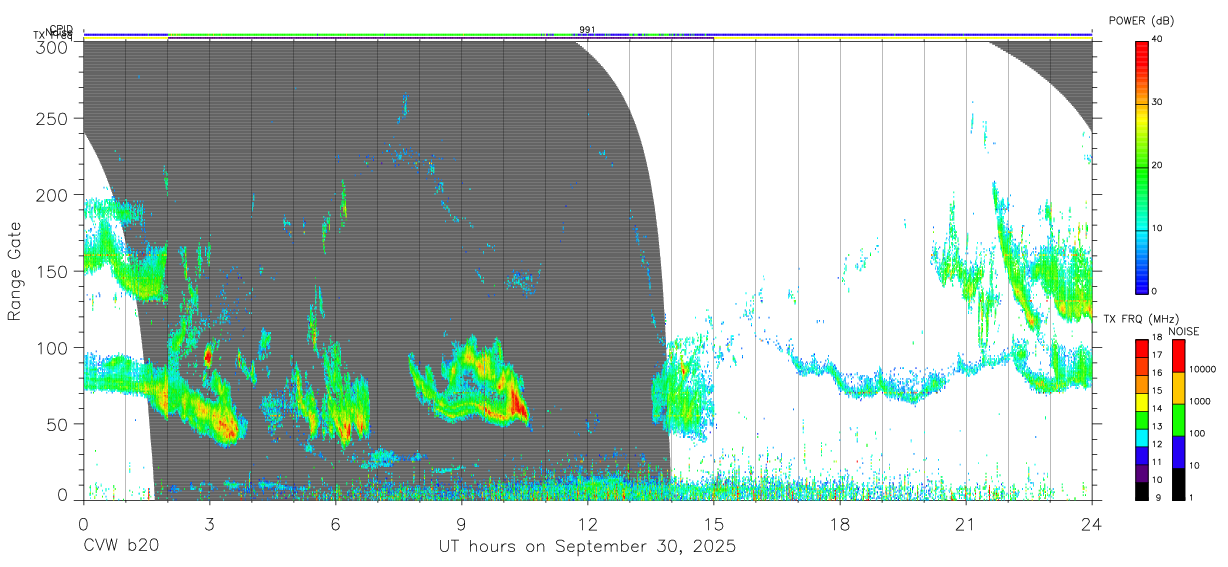
Task: Click the 200 tick on Range Gate axis
Action: (54, 194)
